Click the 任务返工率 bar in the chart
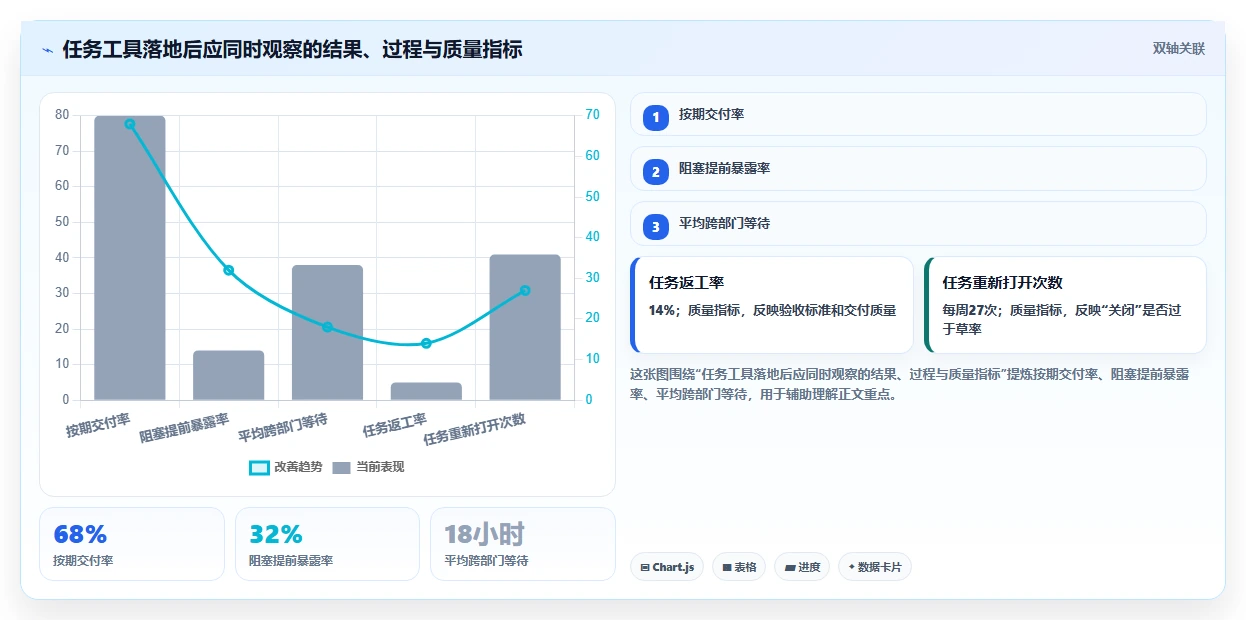 (x=426, y=391)
